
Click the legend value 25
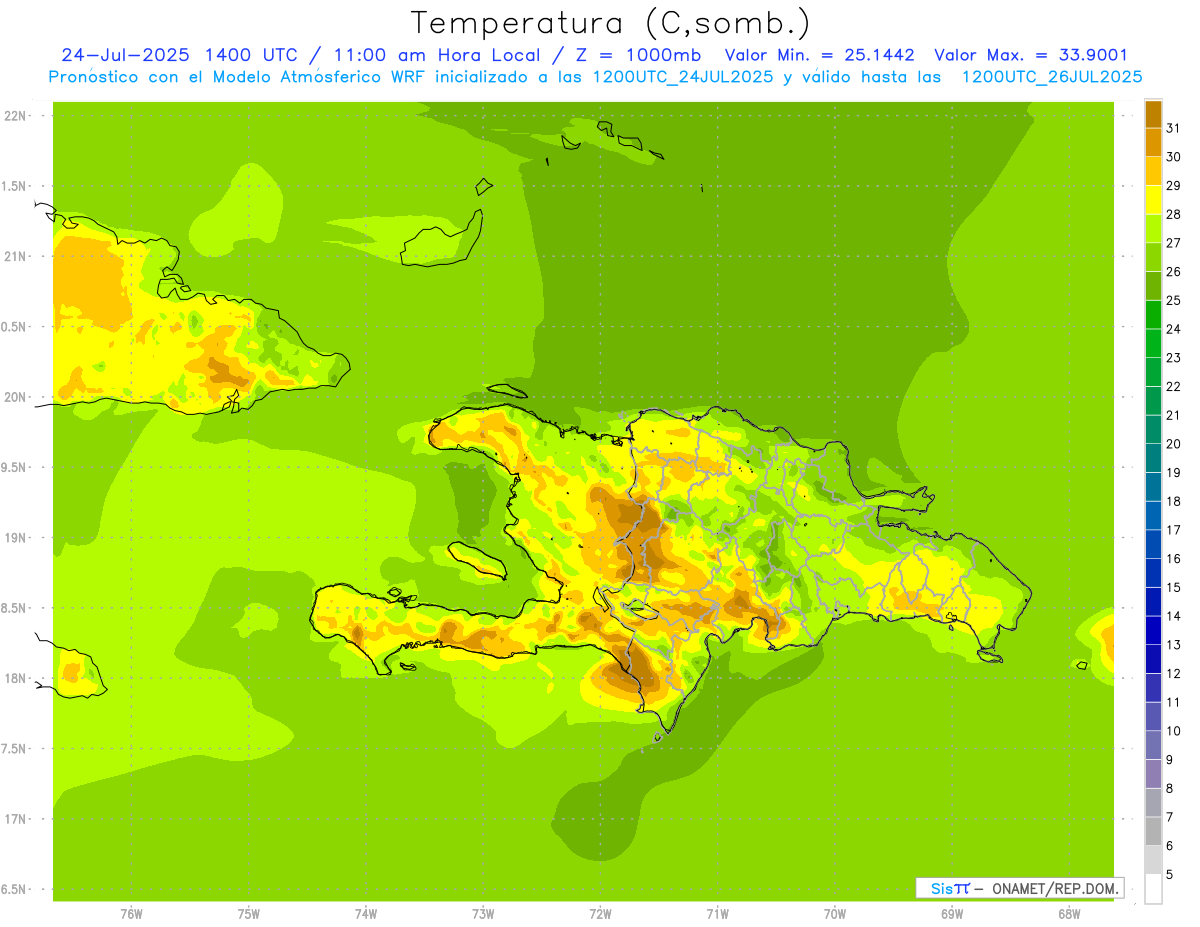click(x=1174, y=300)
